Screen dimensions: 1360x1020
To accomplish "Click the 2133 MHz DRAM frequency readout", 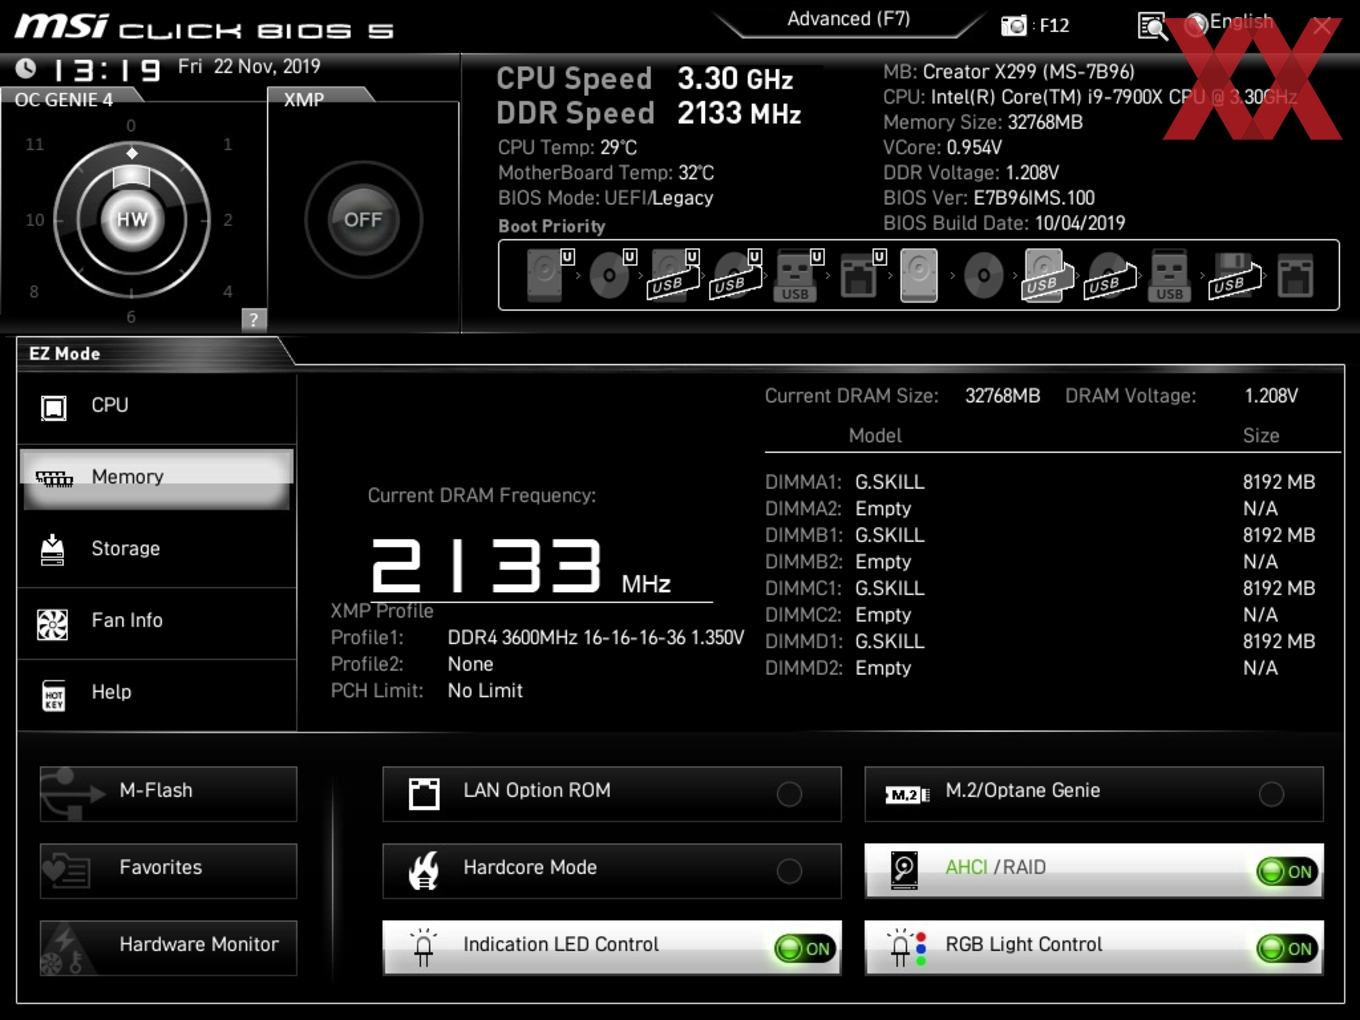I will [521, 566].
